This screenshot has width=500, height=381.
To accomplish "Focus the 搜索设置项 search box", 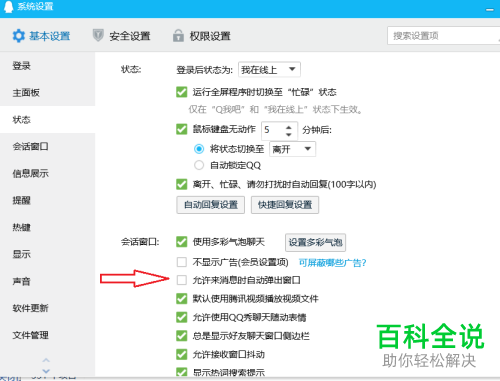I will tap(443, 36).
